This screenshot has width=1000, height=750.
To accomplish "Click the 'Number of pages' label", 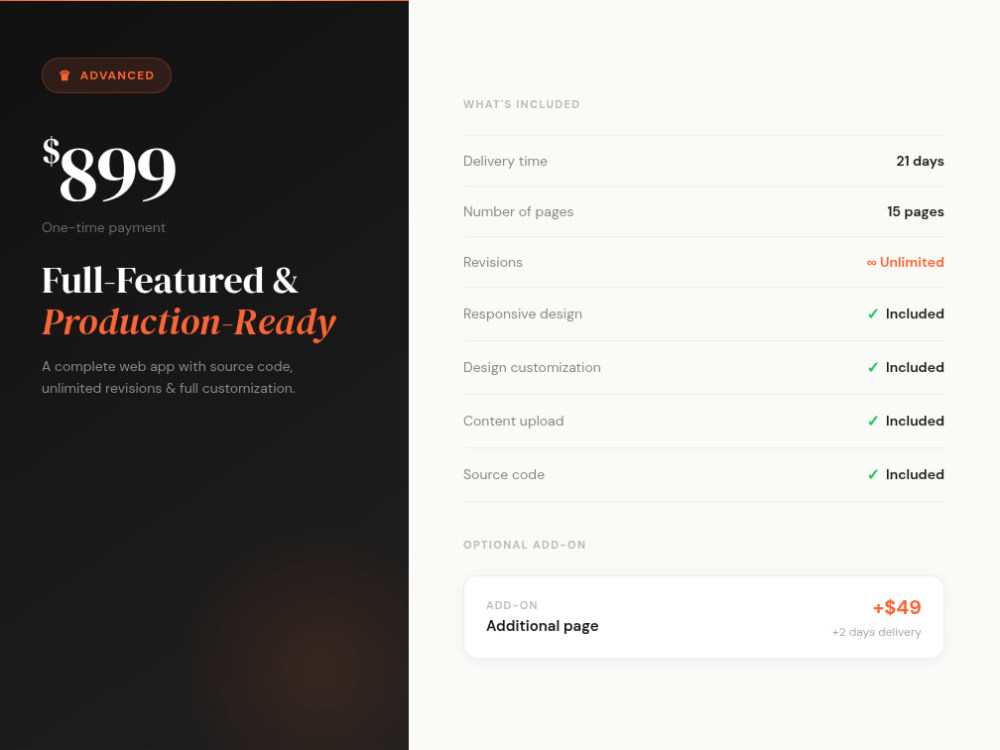I will (518, 212).
